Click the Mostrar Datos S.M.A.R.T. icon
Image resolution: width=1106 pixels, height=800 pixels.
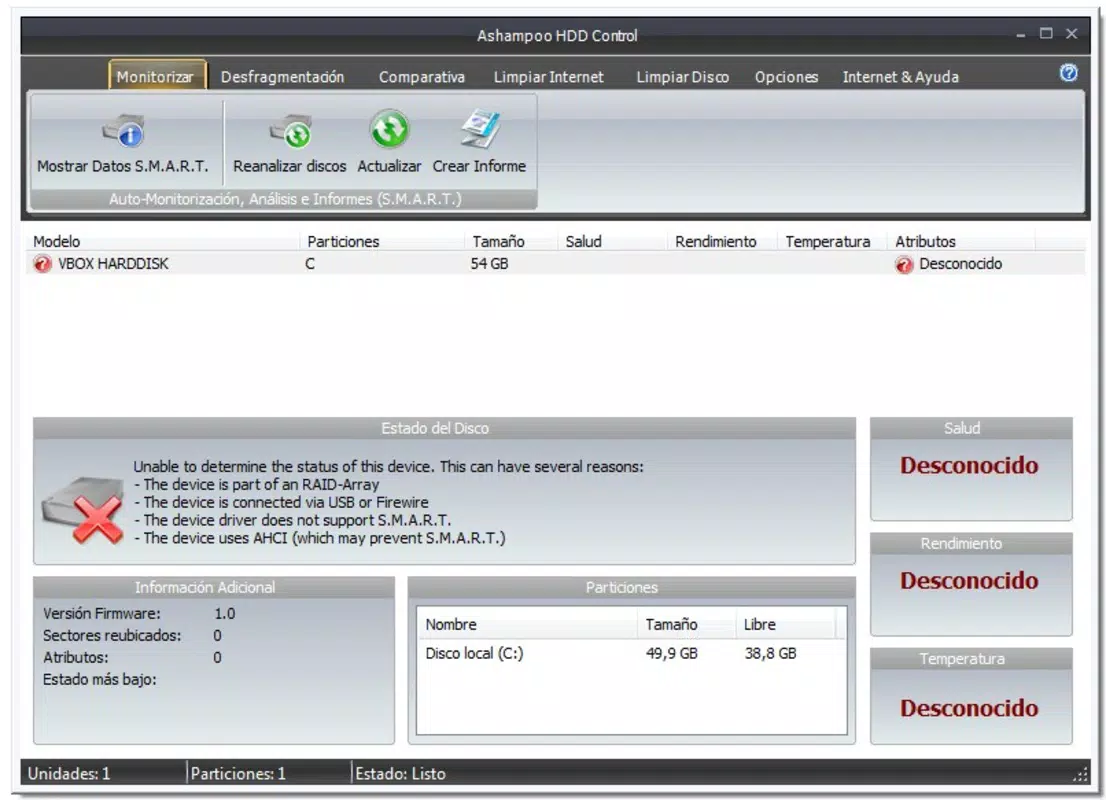click(123, 131)
